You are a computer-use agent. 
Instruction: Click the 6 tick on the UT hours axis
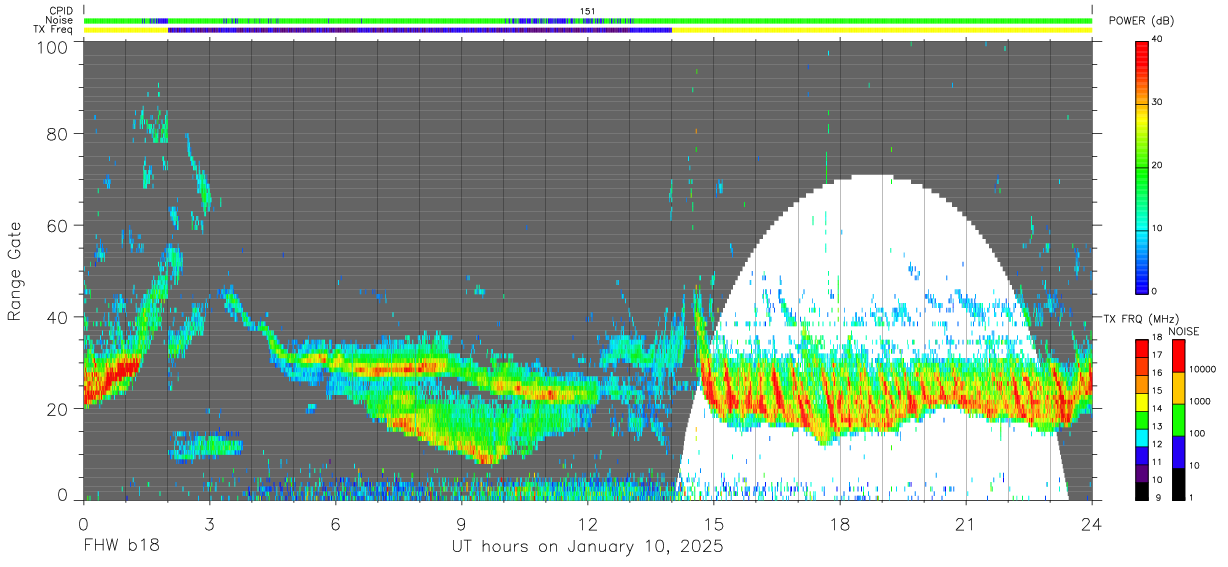tap(336, 524)
